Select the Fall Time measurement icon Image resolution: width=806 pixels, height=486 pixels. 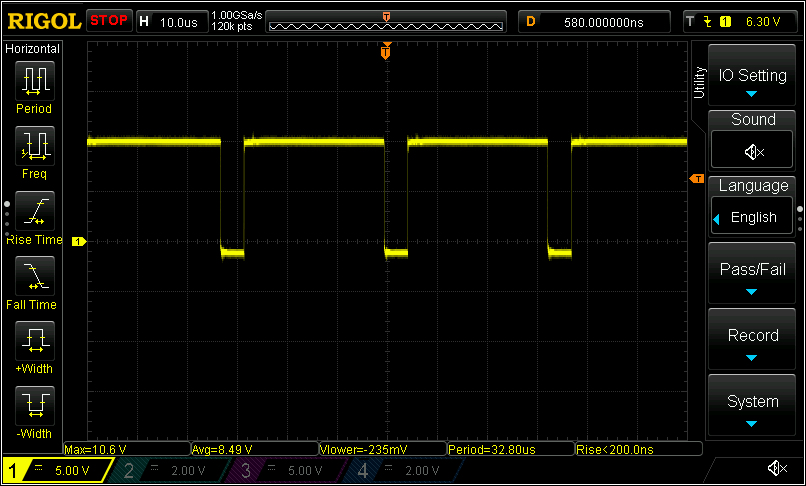(34, 275)
